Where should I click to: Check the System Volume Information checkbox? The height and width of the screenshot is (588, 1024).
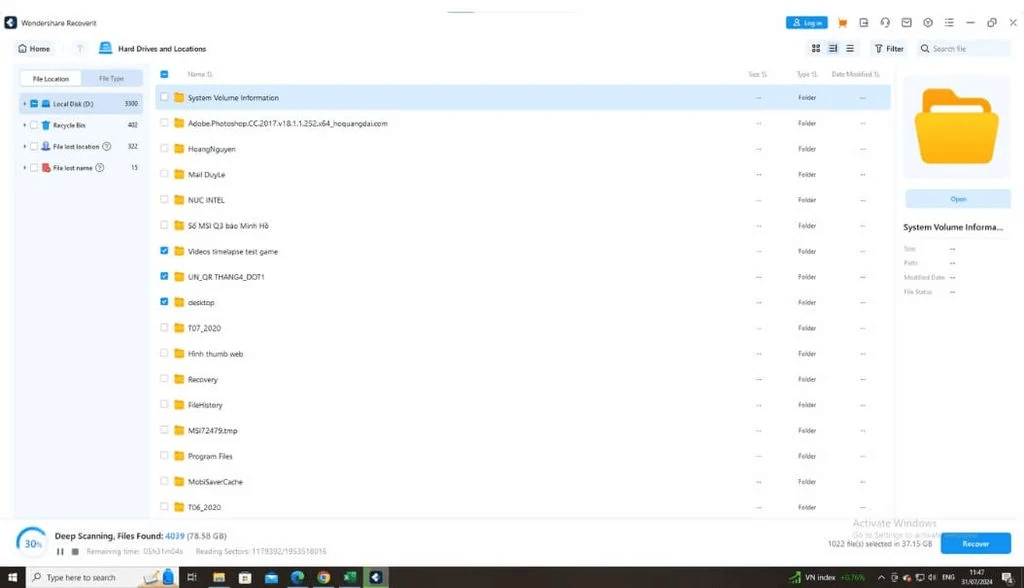click(x=164, y=97)
